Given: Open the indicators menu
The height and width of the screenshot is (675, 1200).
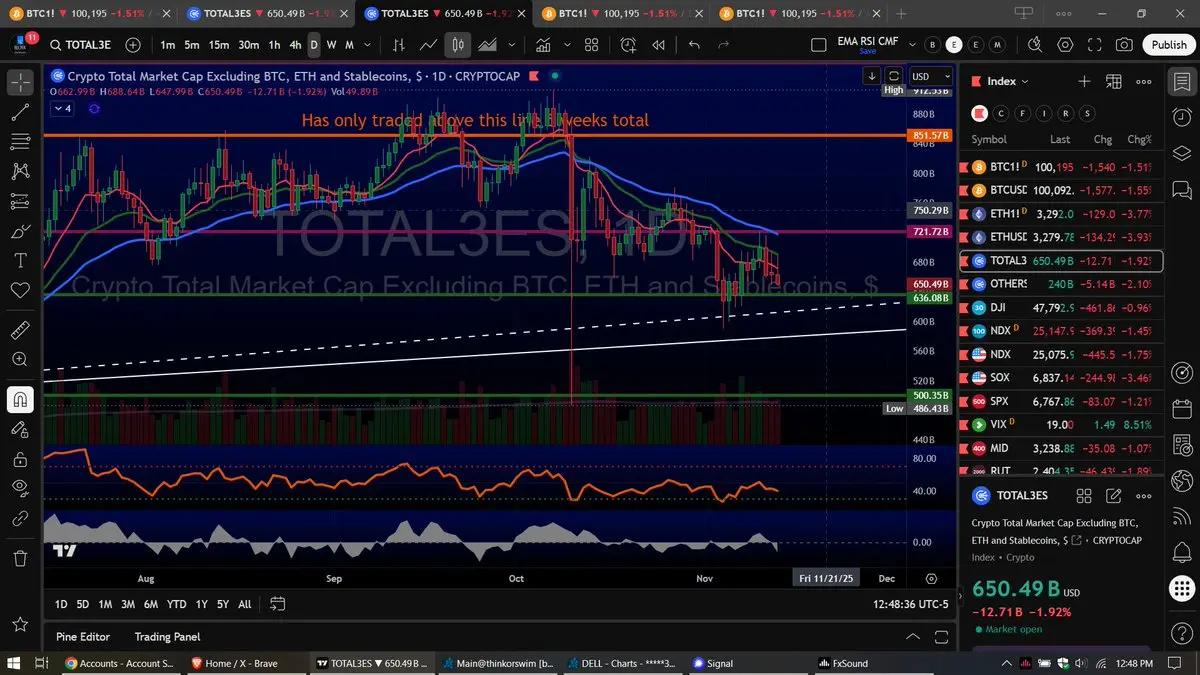Looking at the screenshot, I should click(544, 45).
